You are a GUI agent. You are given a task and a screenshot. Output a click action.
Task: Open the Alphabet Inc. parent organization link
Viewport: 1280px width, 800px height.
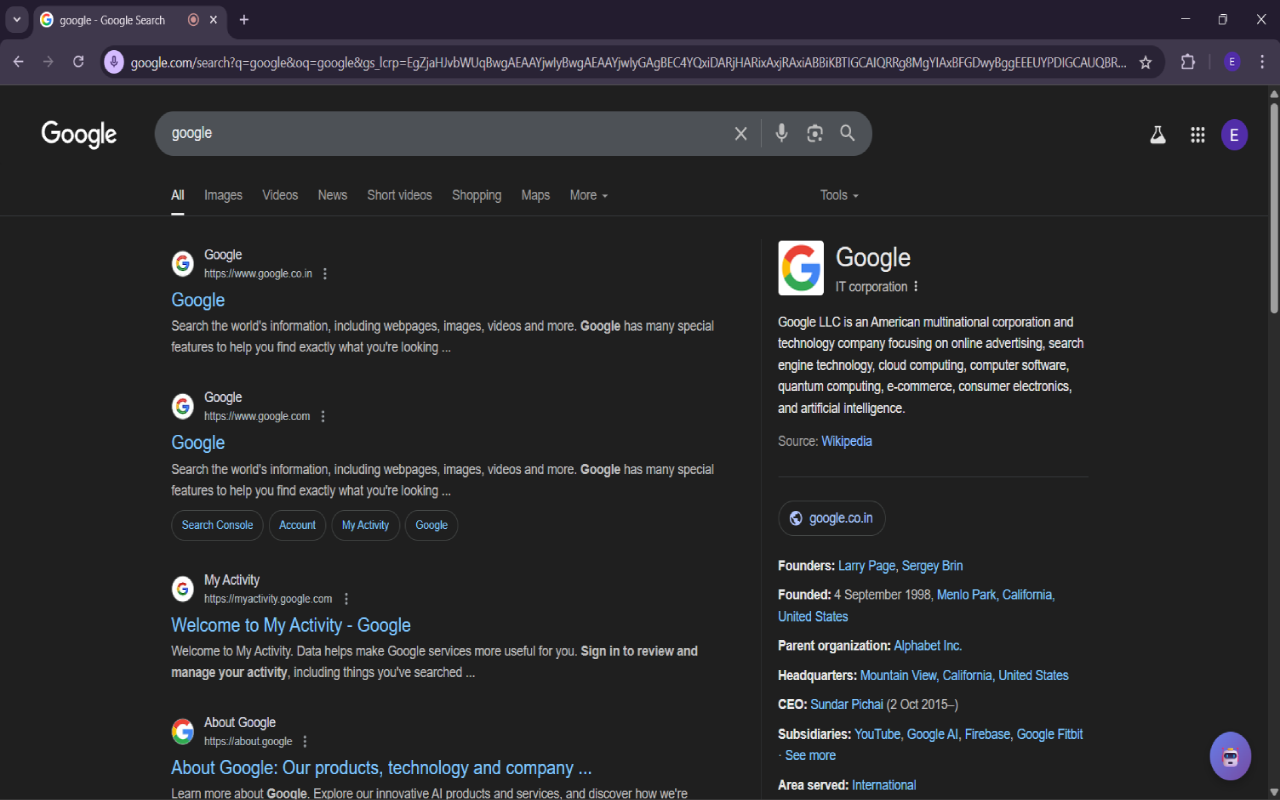928,646
